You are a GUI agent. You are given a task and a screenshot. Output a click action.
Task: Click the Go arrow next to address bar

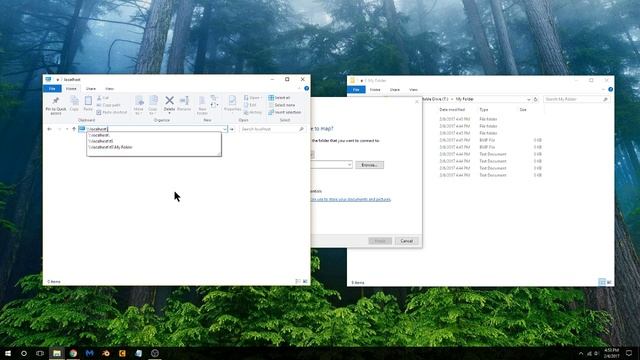tap(232, 129)
